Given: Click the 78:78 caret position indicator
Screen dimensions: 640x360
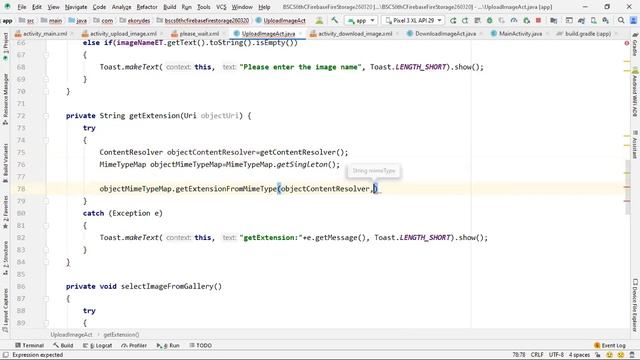Looking at the screenshot, I should click(519, 355).
